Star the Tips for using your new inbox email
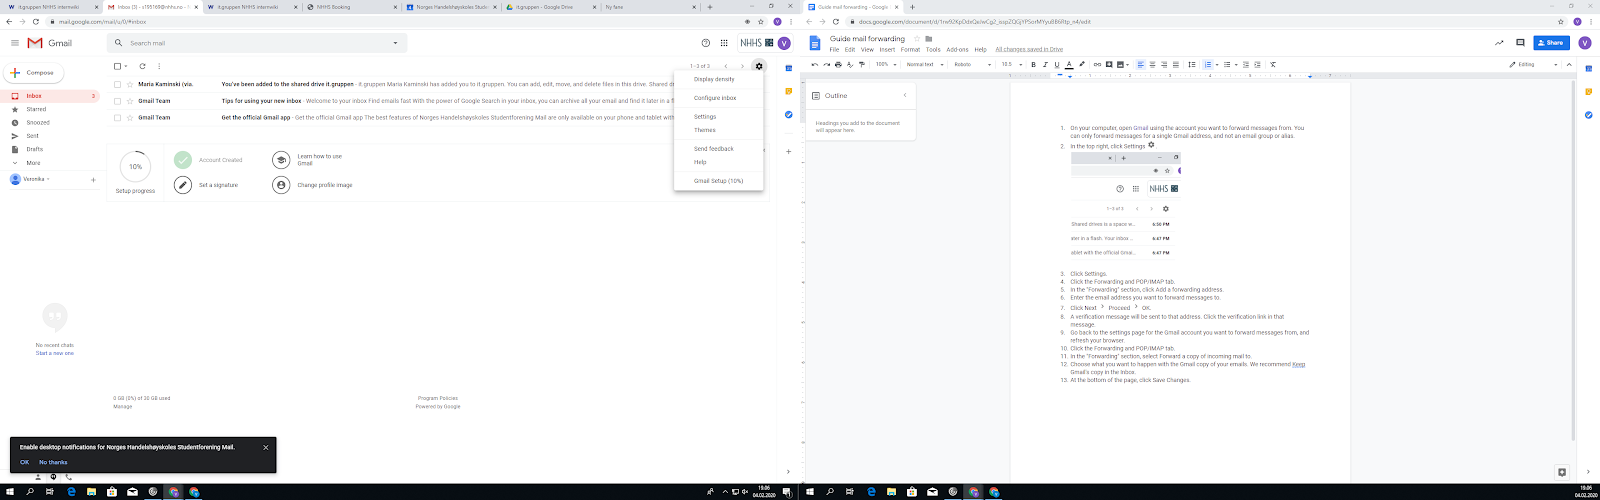The height and width of the screenshot is (500, 1600). (128, 101)
